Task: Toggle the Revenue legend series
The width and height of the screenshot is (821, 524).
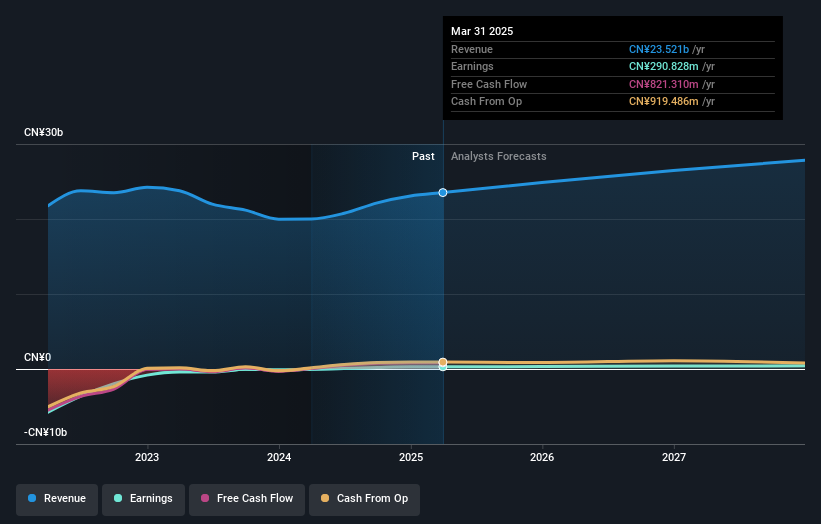Action: [57, 498]
